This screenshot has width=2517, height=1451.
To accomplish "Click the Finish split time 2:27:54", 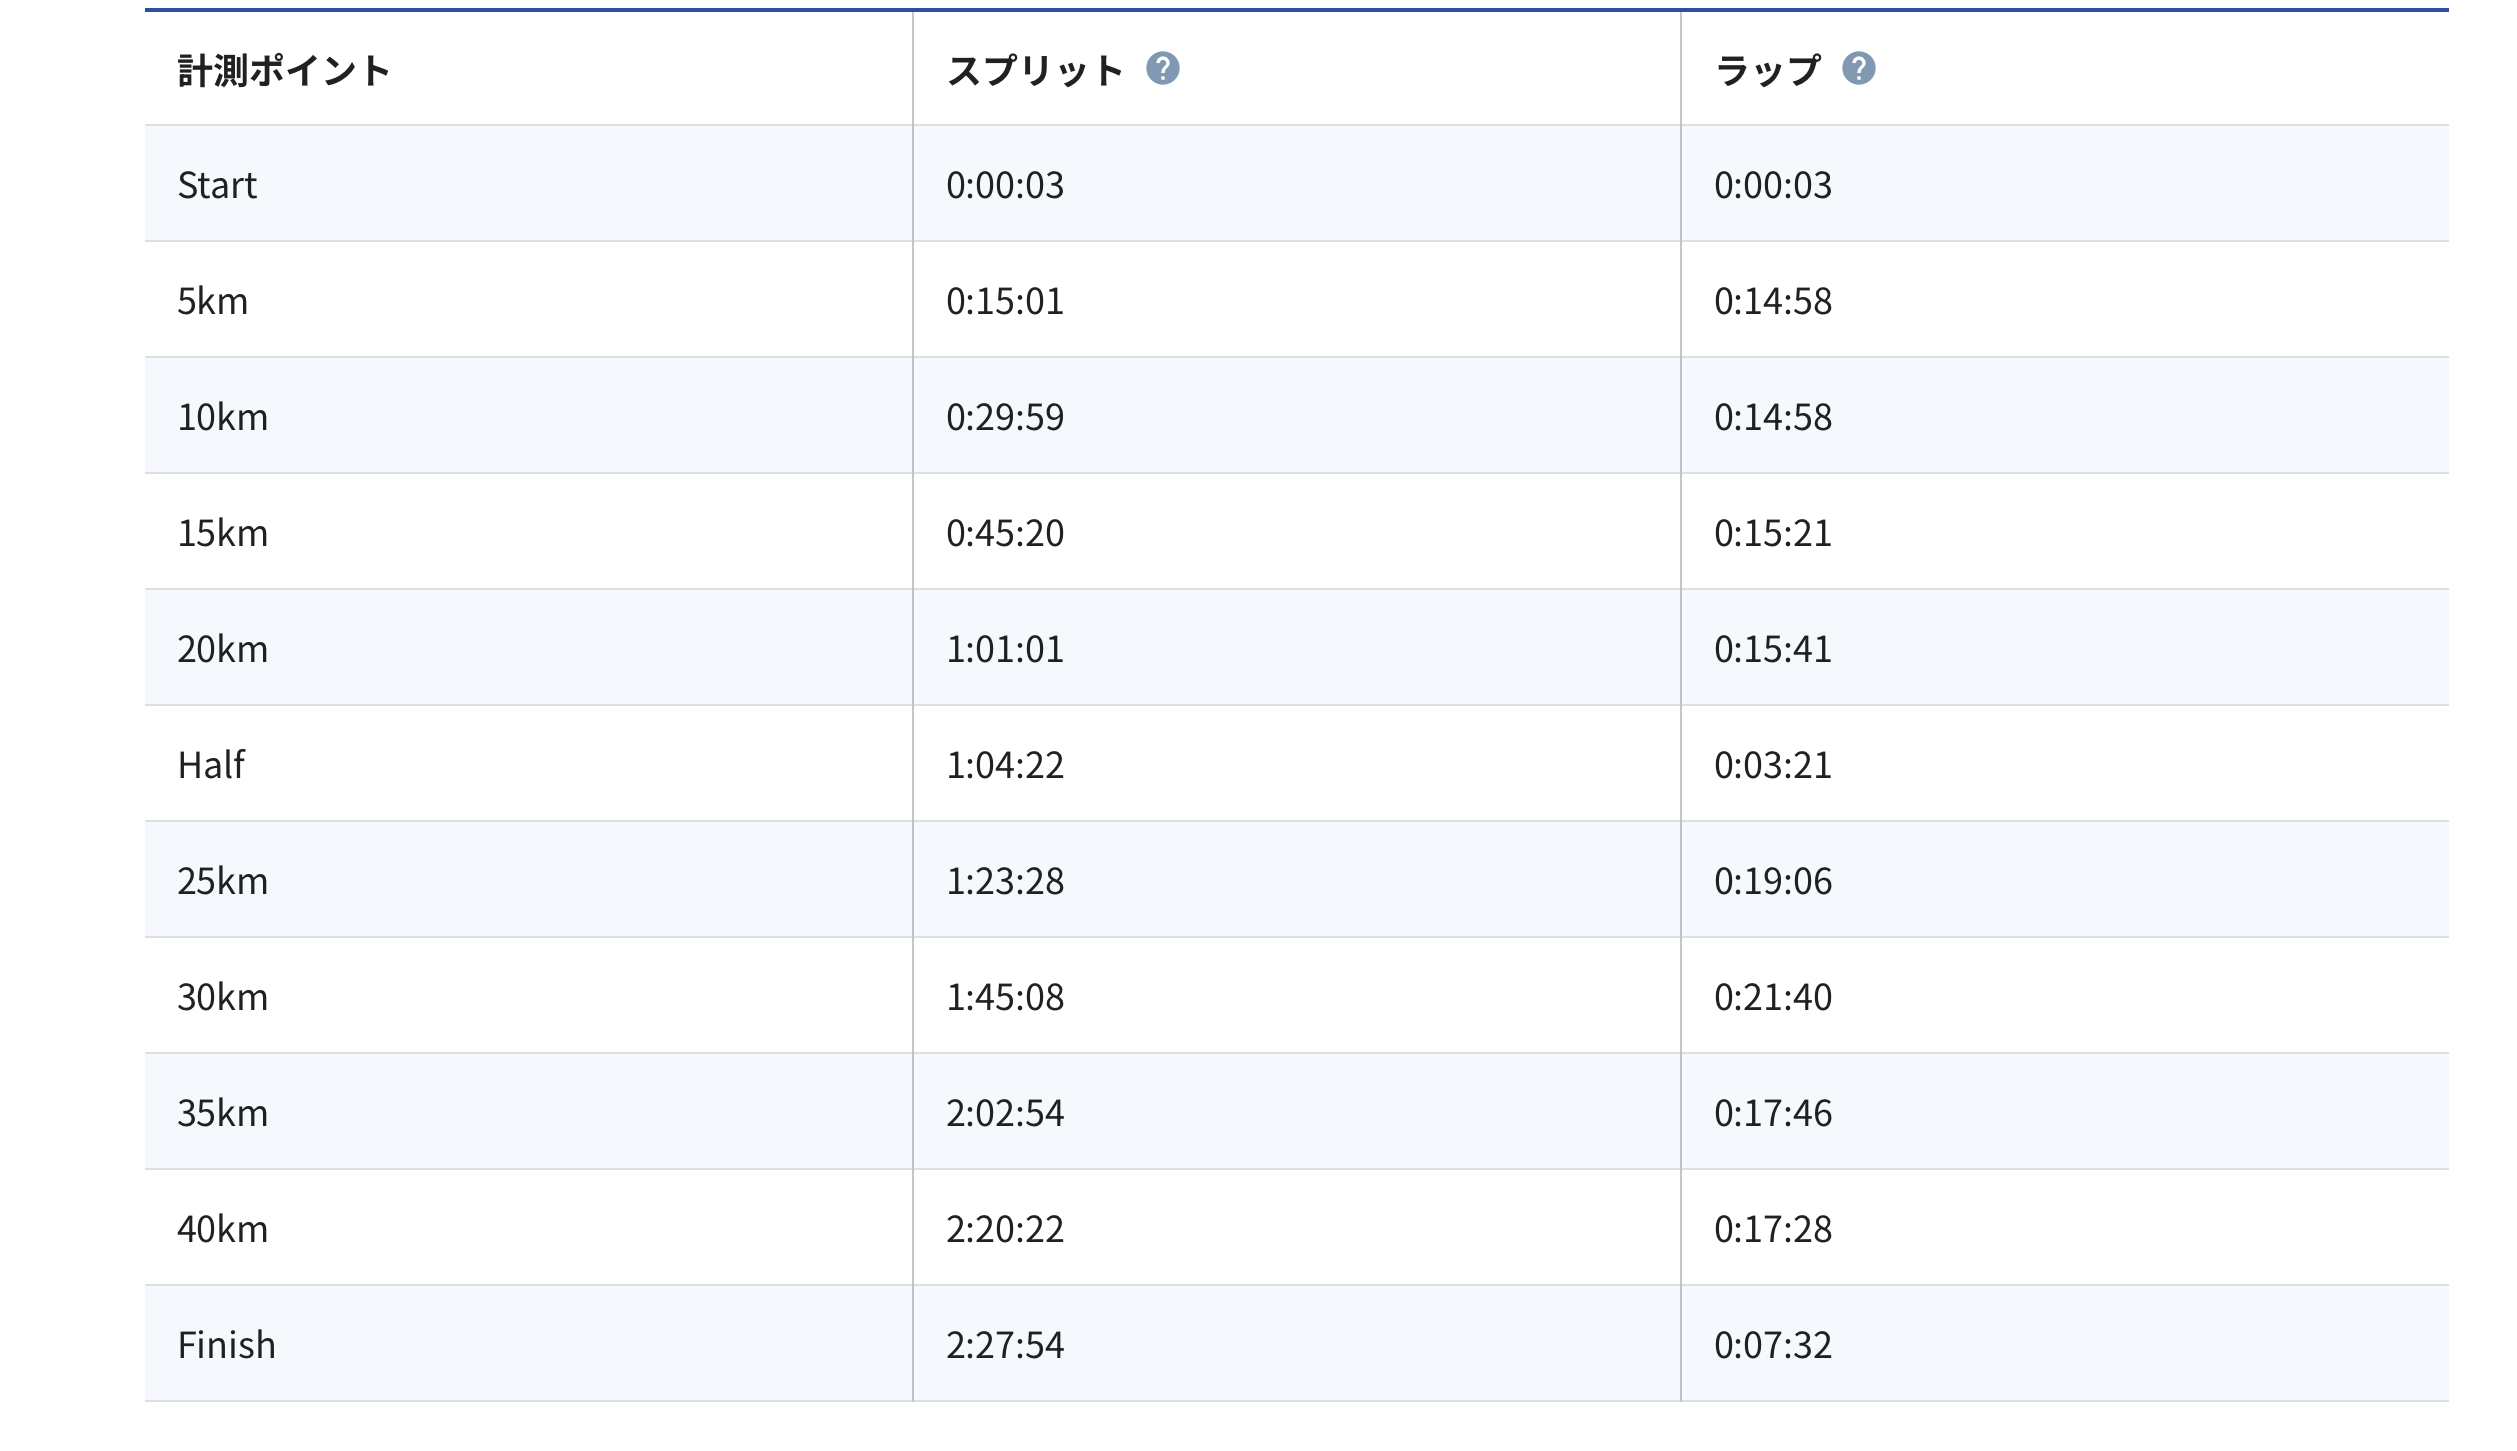I will (1005, 1345).
